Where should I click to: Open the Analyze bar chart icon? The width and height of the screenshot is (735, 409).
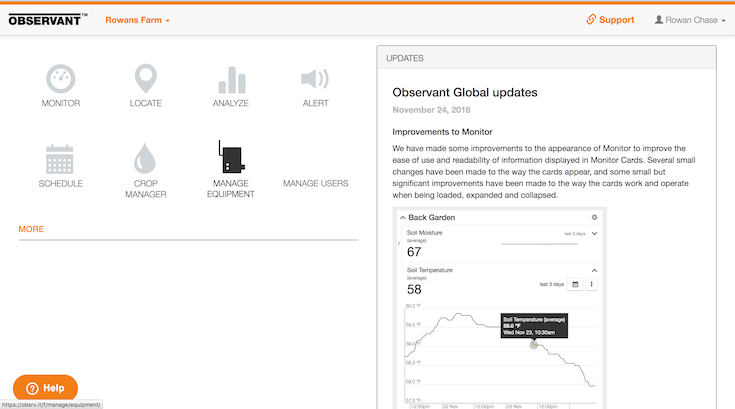(231, 80)
